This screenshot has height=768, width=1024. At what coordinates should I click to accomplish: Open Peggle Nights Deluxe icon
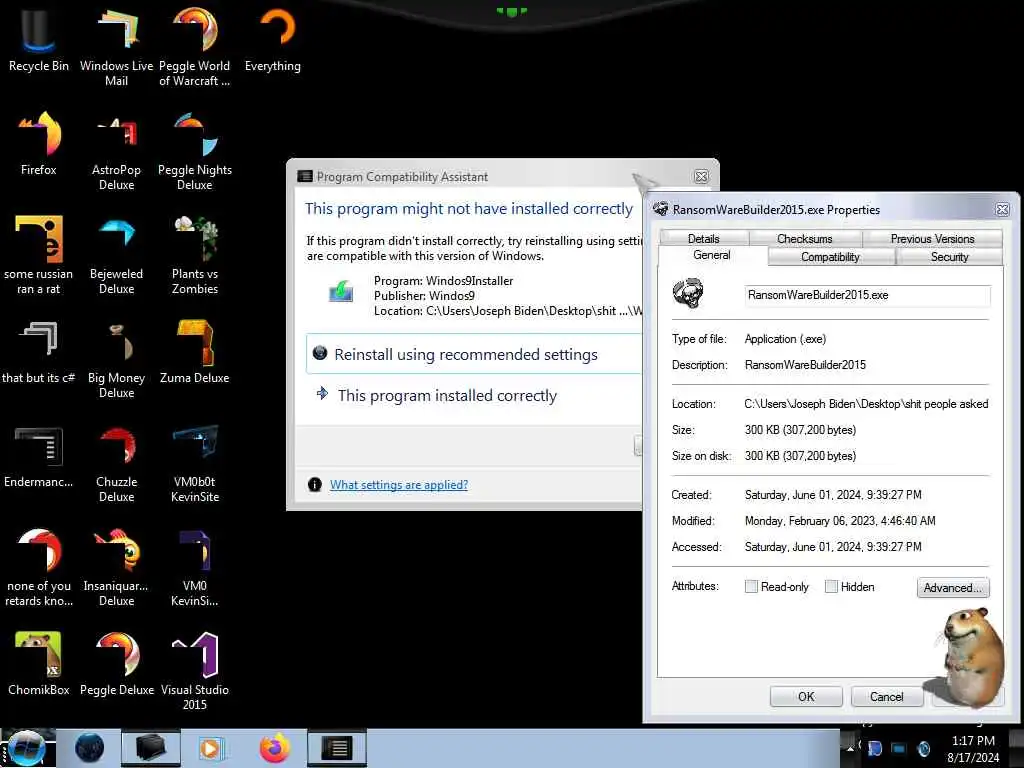click(x=195, y=152)
